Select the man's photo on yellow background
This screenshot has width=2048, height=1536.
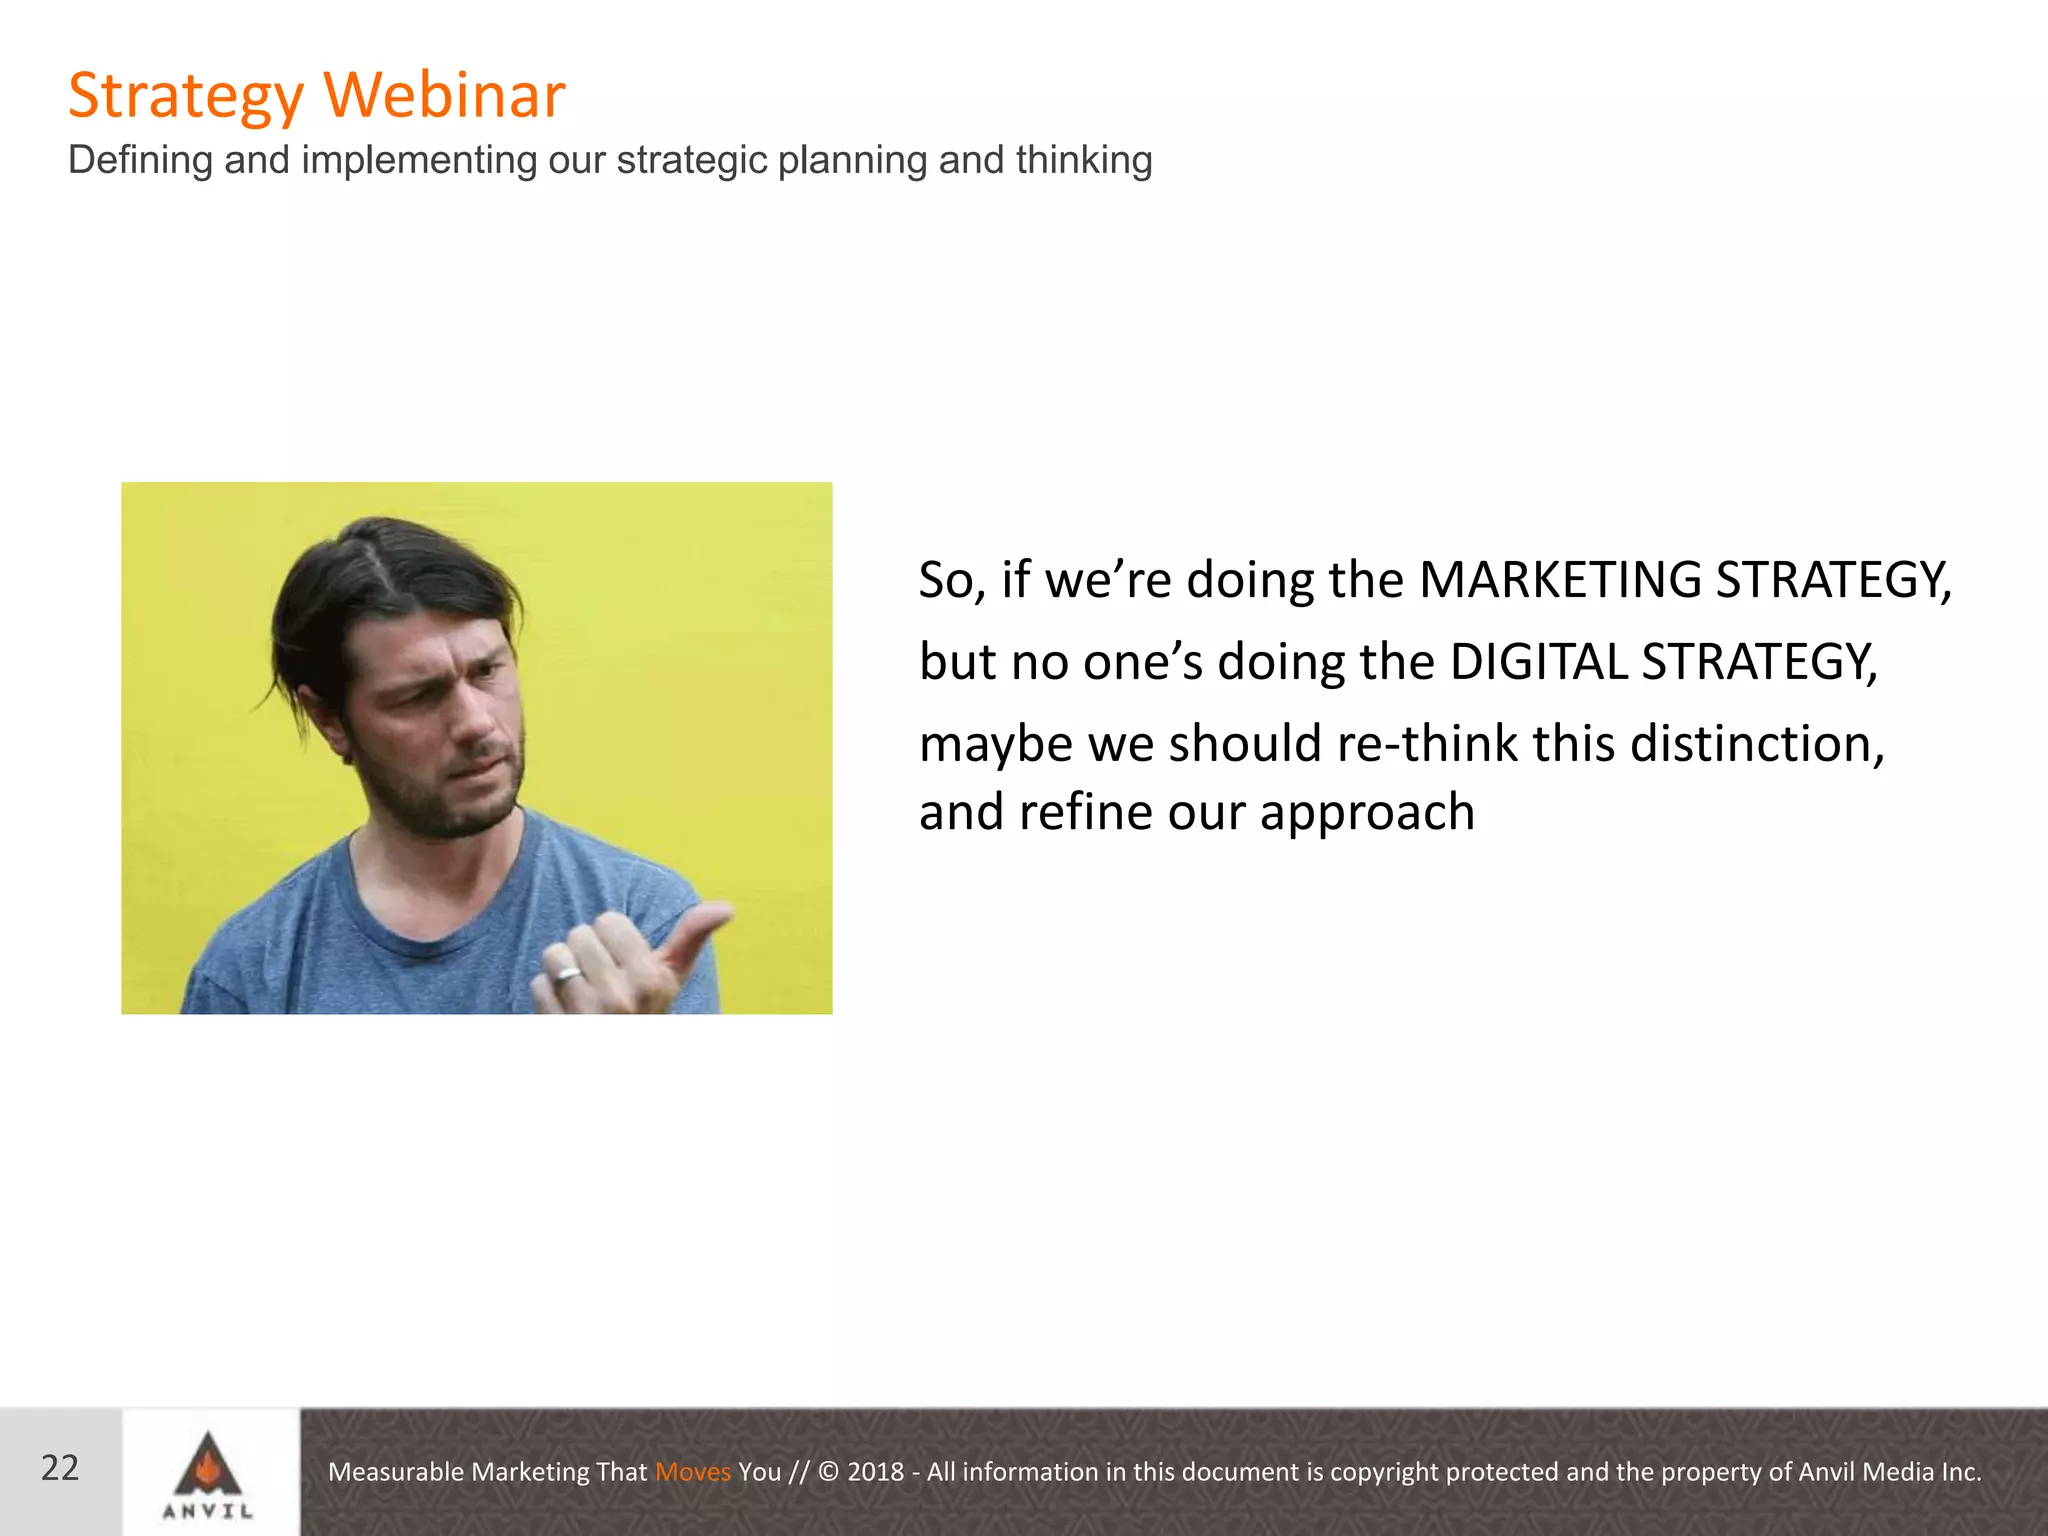click(477, 748)
